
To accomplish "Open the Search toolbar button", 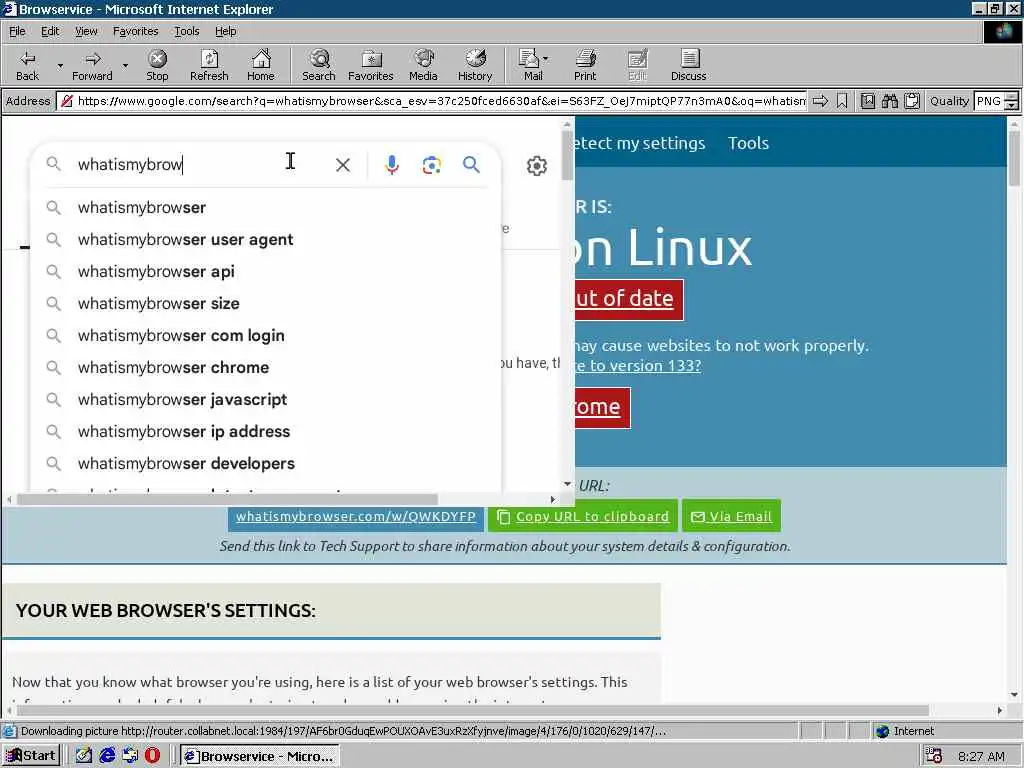I will tap(319, 65).
